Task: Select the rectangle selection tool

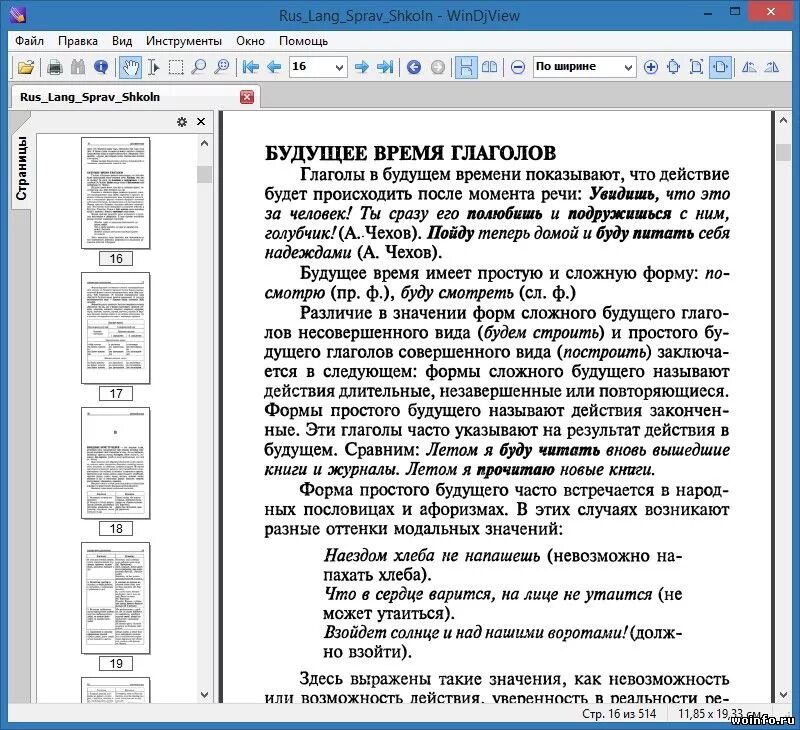Action: pyautogui.click(x=176, y=67)
